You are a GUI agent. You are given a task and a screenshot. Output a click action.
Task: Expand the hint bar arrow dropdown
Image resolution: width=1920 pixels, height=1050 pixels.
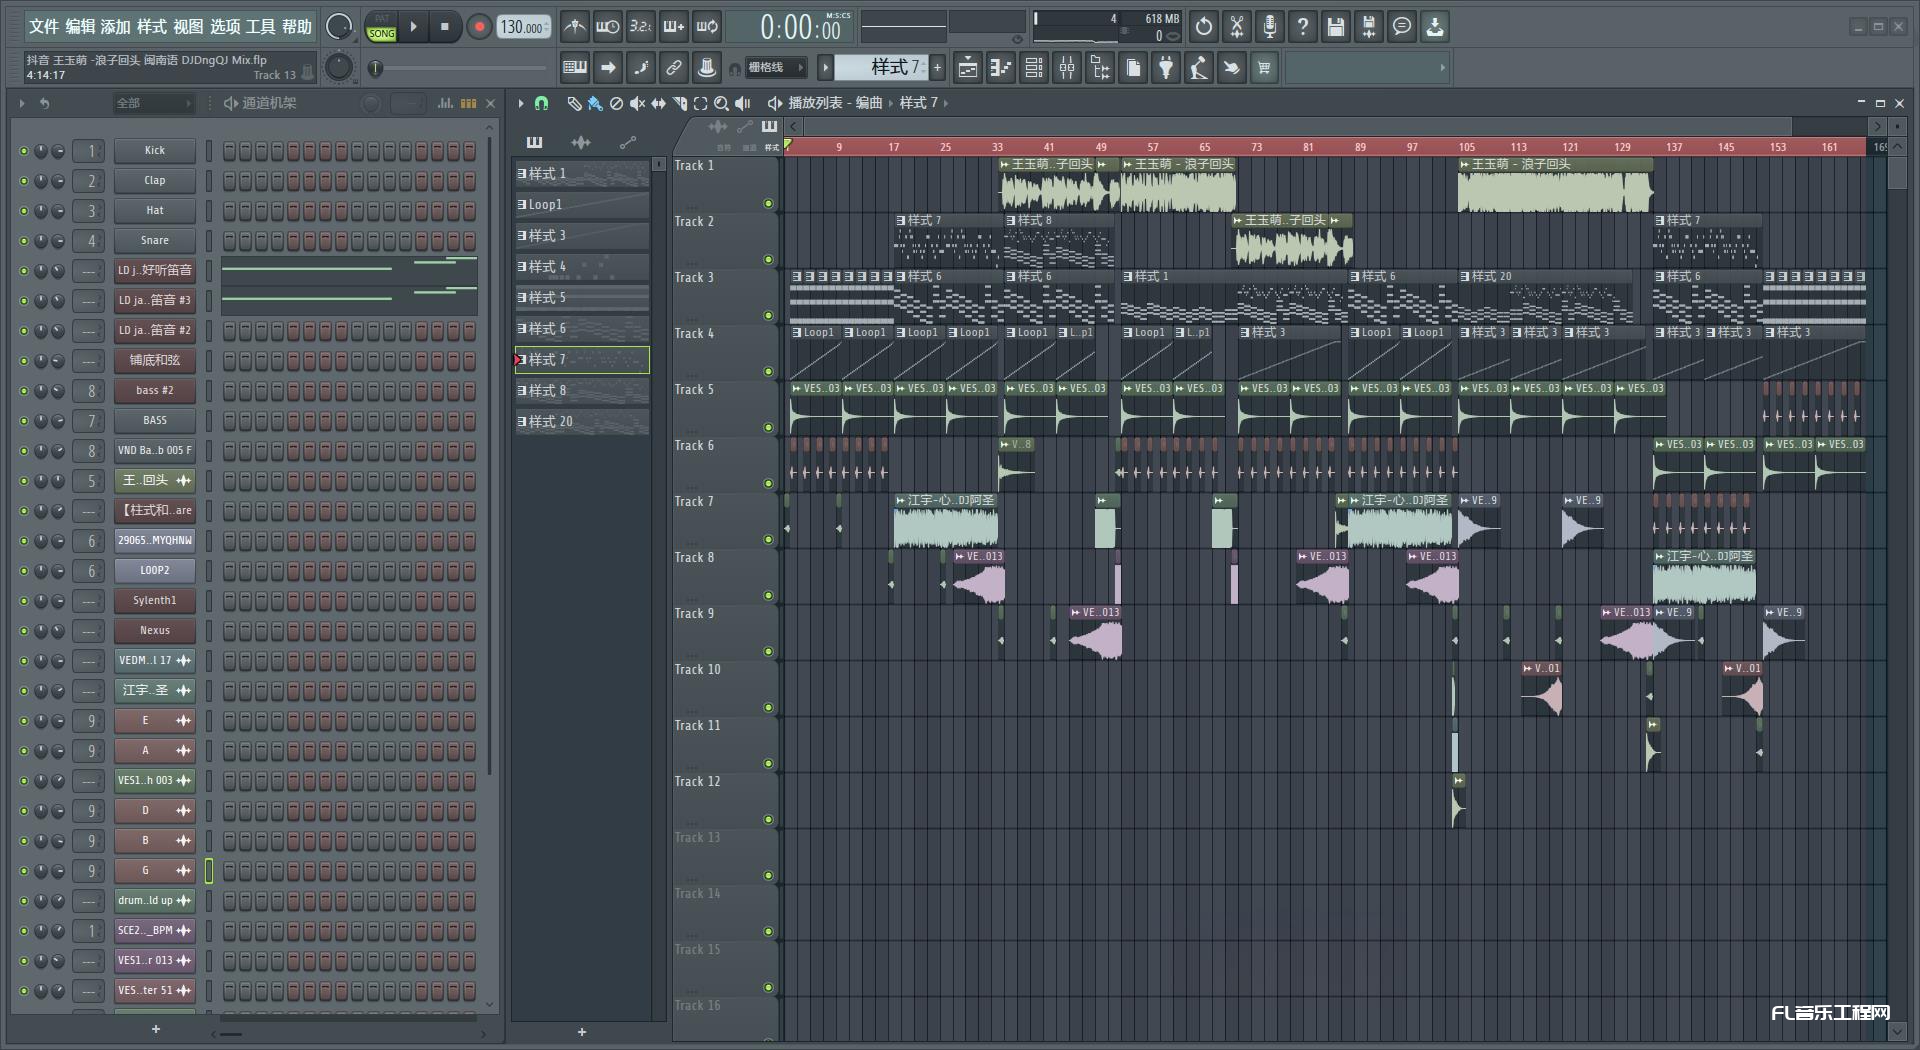point(1442,68)
